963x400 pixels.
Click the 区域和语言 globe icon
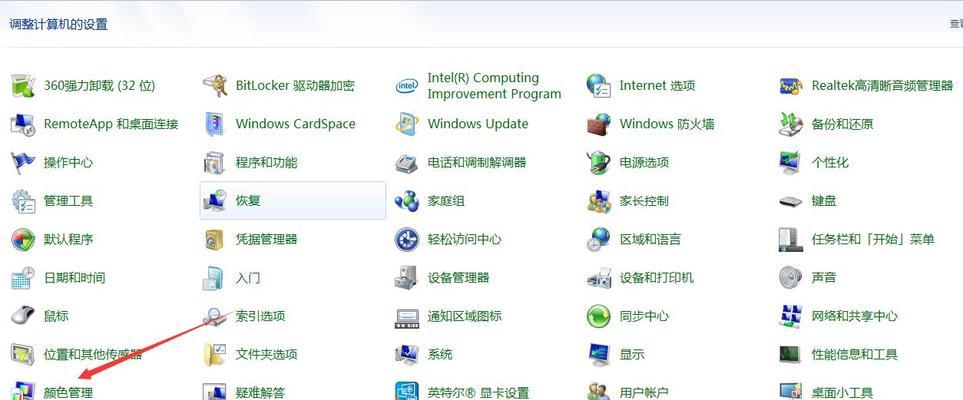coord(599,240)
